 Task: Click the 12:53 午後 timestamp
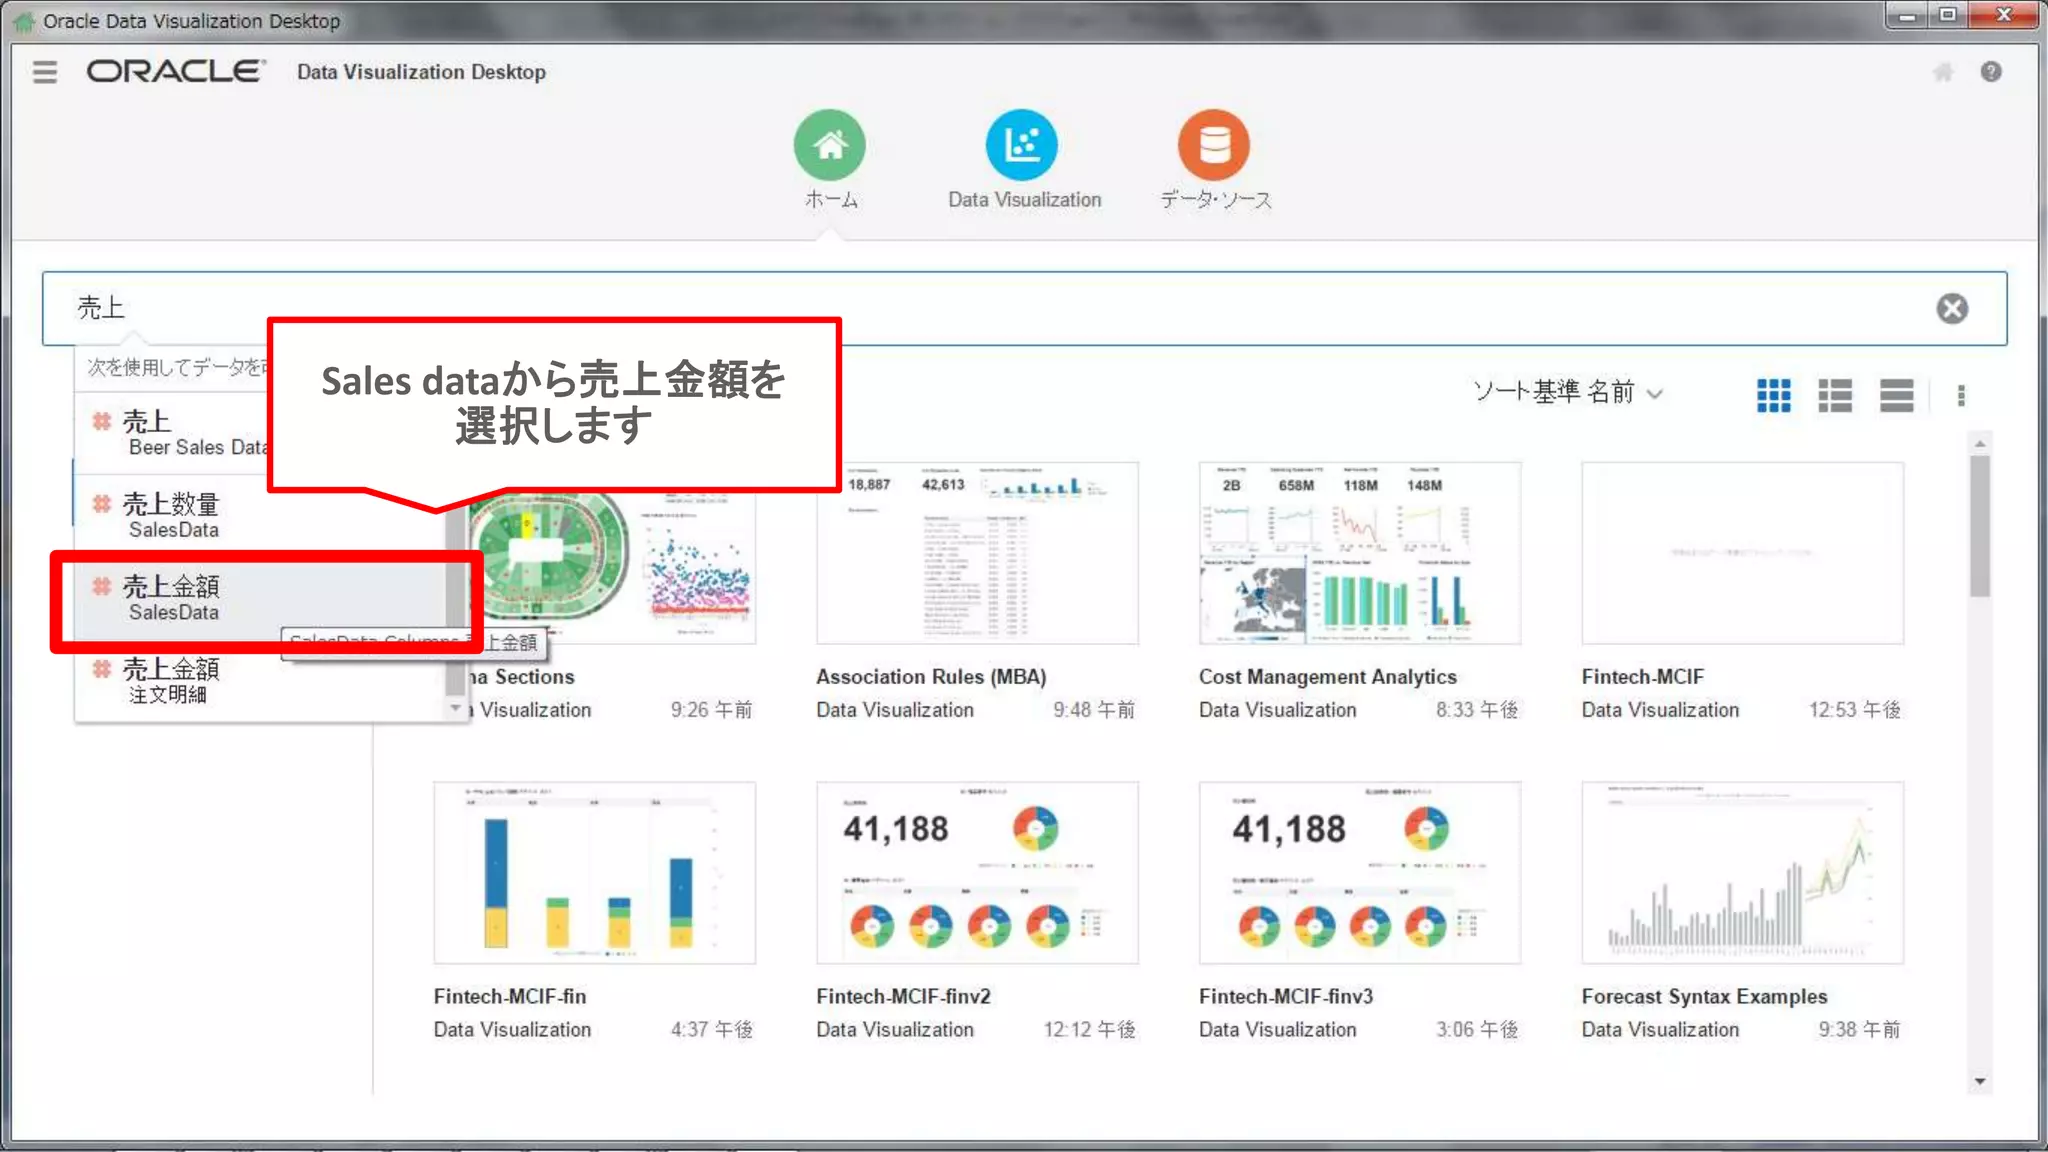pos(1855,710)
